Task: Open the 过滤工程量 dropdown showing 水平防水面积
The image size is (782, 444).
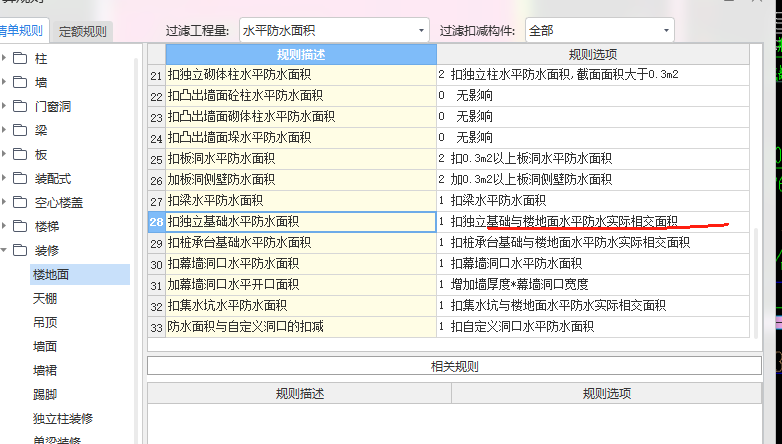Action: pyautogui.click(x=334, y=30)
